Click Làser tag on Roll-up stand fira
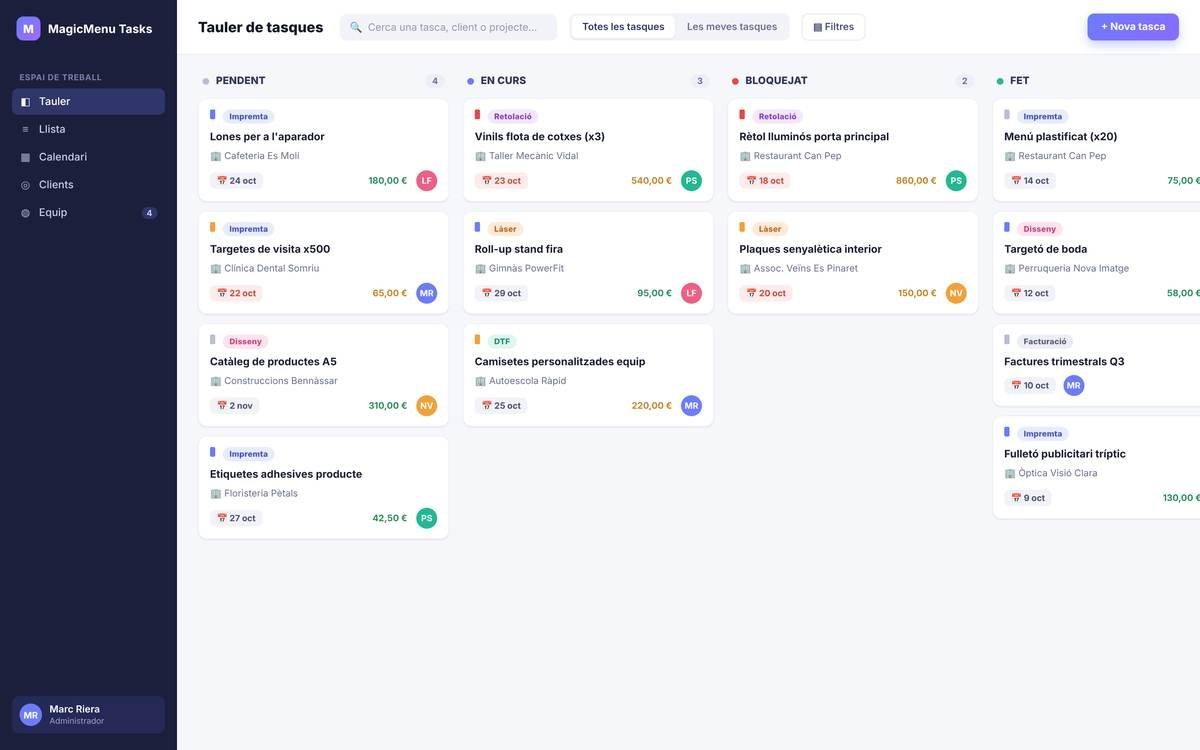This screenshot has width=1200, height=750. tap(505, 229)
